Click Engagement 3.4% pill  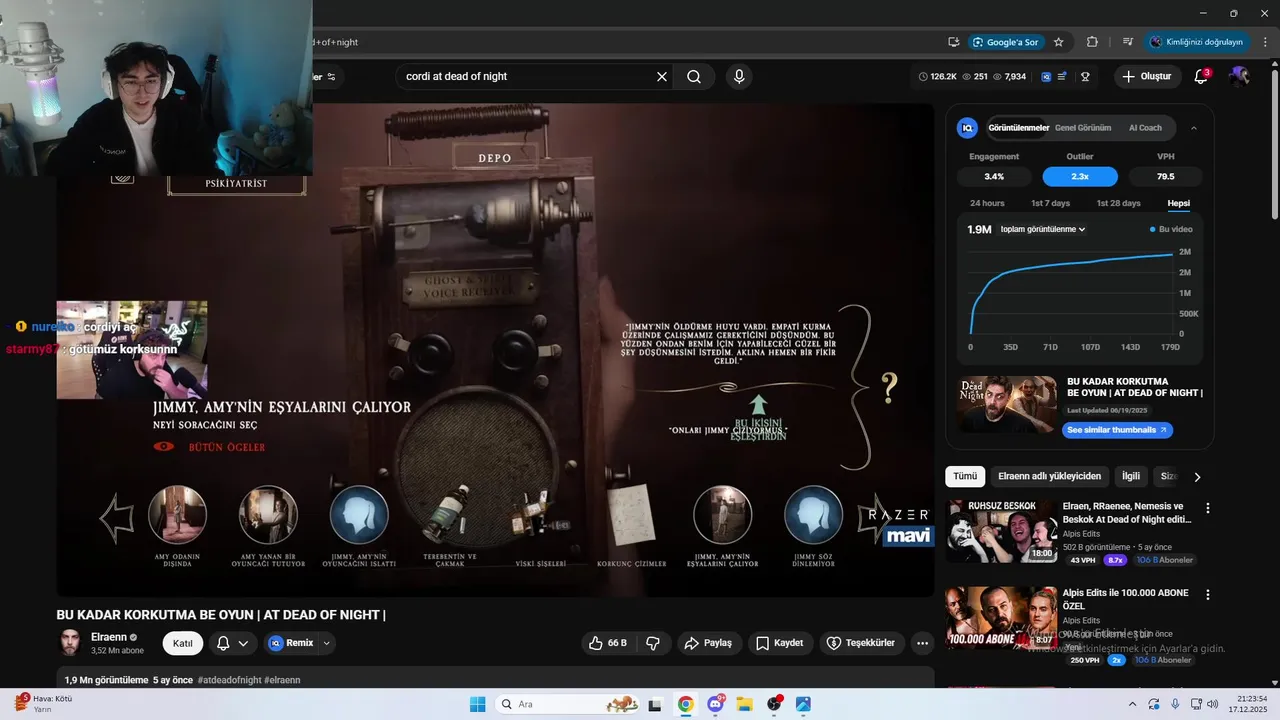click(x=994, y=176)
